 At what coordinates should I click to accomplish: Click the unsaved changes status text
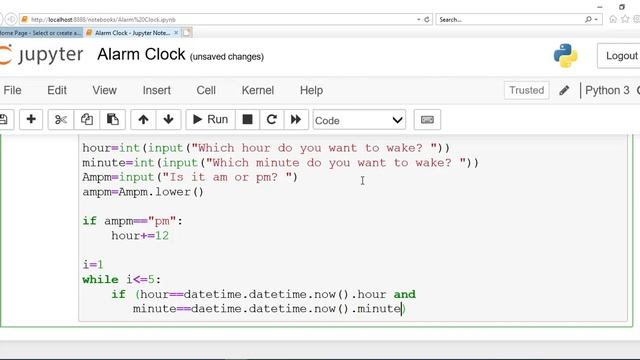[227, 57]
